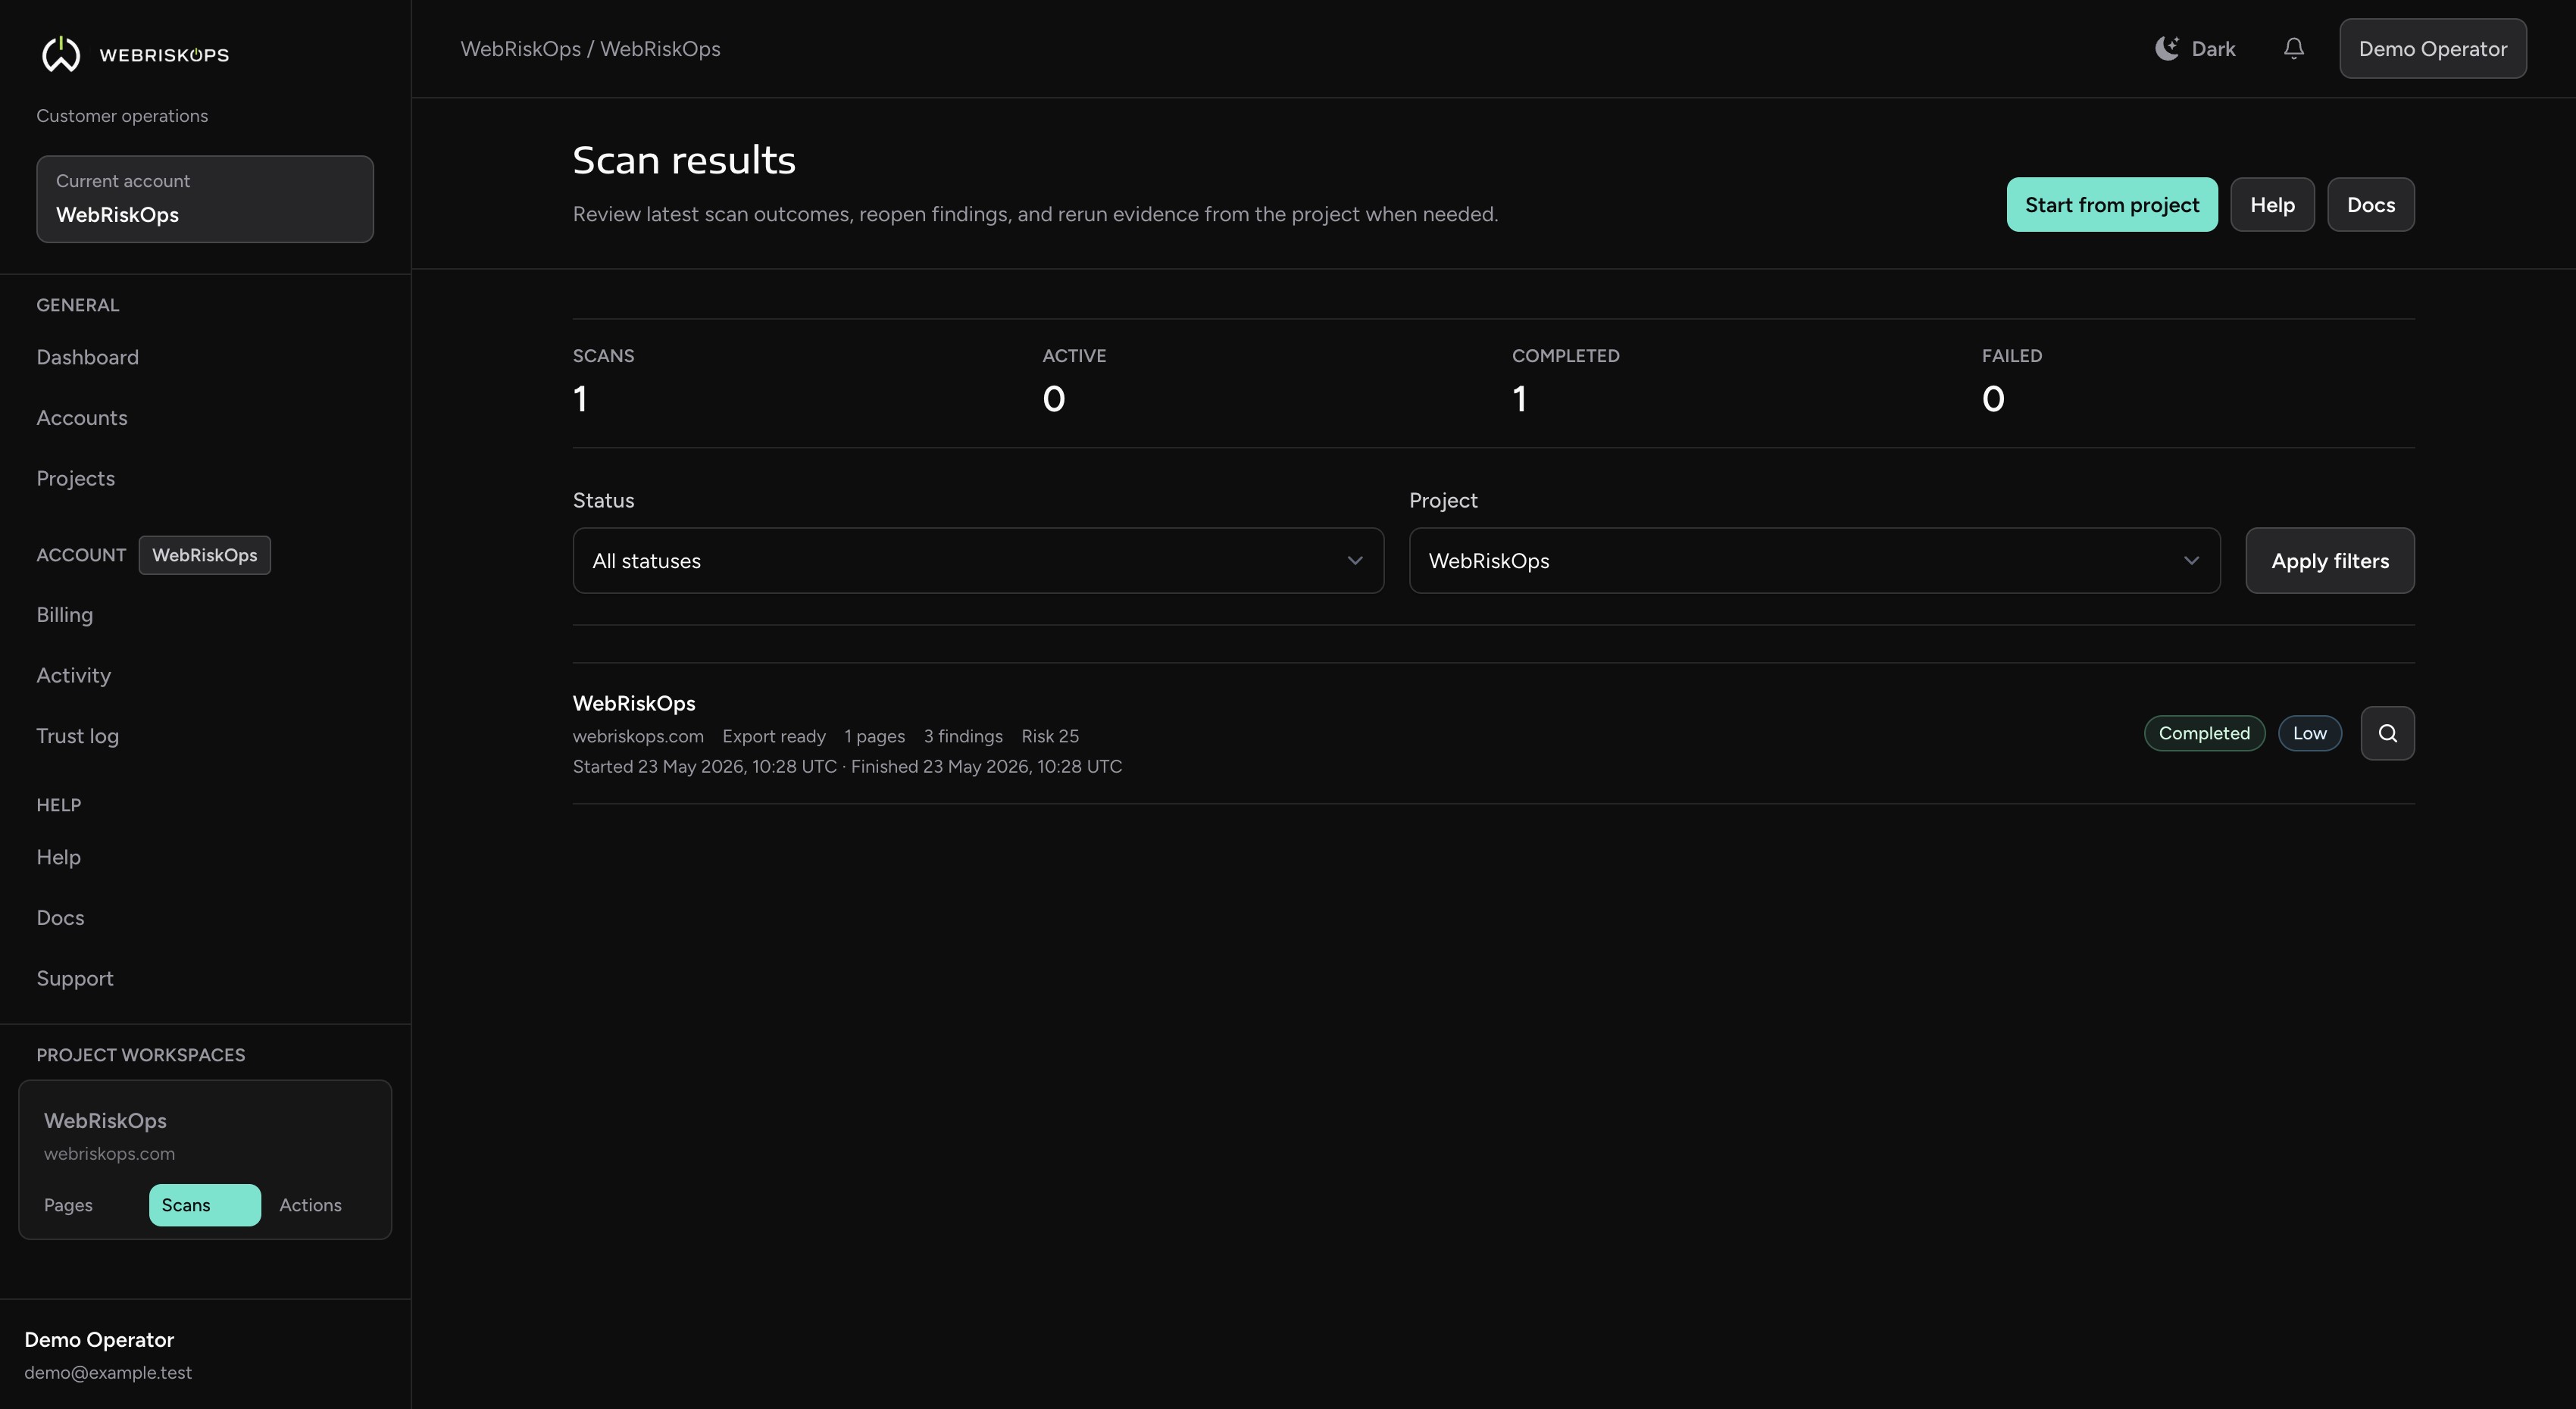The height and width of the screenshot is (1409, 2576).
Task: Open Projects in sidebar
Action: click(x=76, y=479)
